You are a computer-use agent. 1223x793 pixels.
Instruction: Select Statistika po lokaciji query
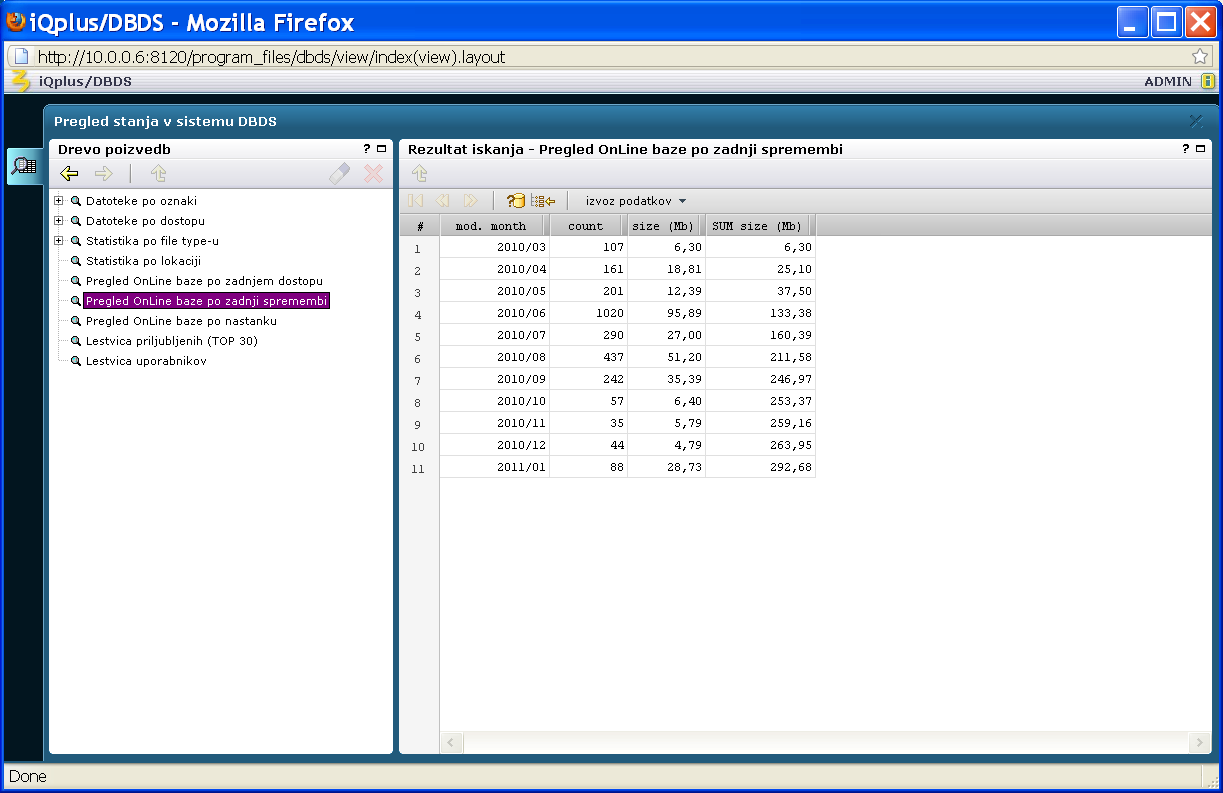tap(143, 261)
